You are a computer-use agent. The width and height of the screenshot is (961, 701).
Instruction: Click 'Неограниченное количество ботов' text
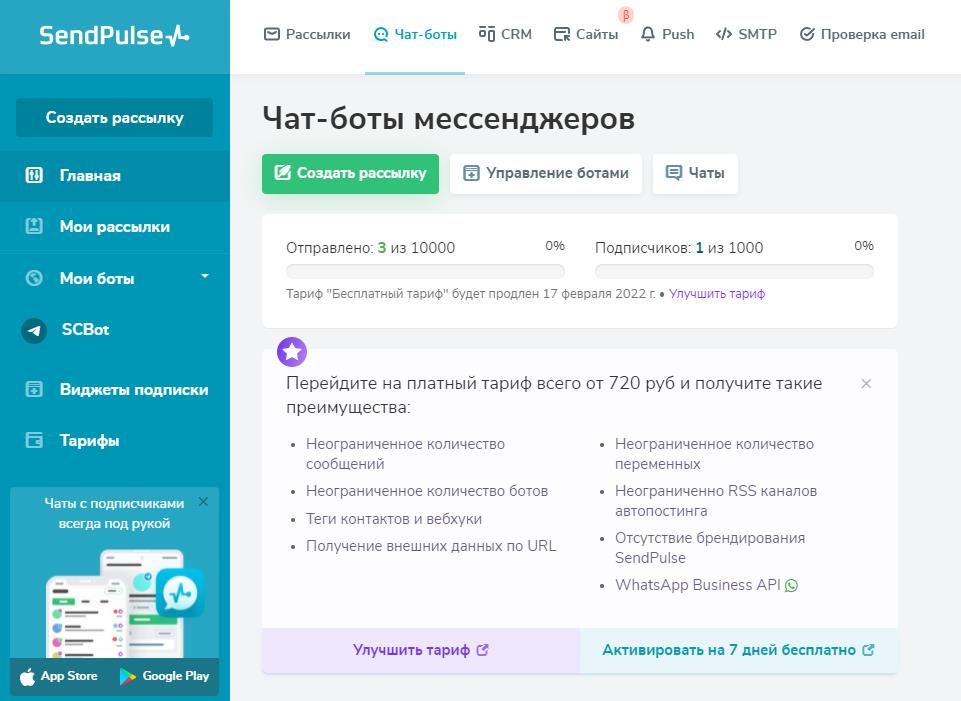pyautogui.click(x=427, y=491)
